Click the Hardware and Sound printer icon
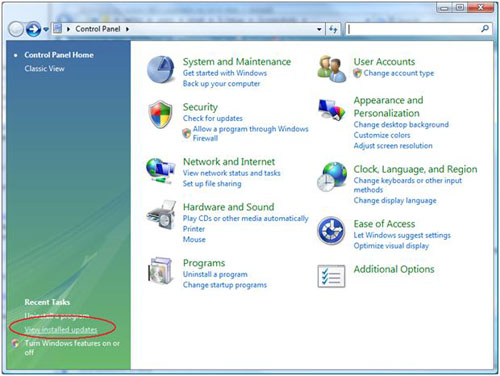Image resolution: width=500 pixels, height=376 pixels. pyautogui.click(x=161, y=215)
